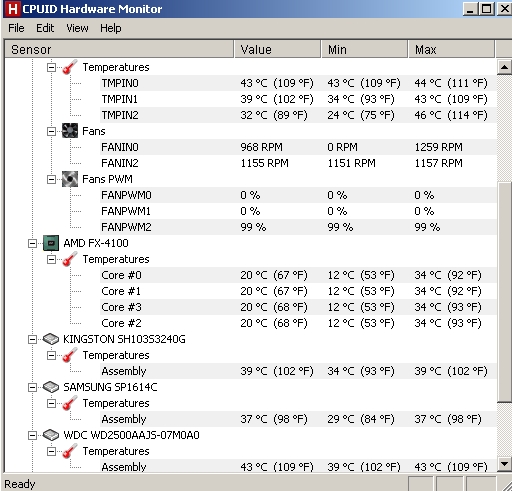Collapse the Fans PWM group

[x=51, y=179]
